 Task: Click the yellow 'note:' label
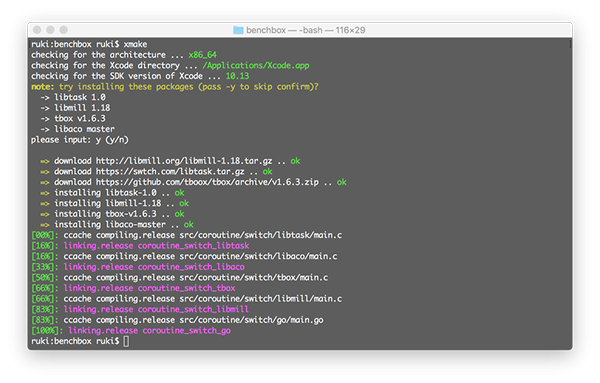(42, 86)
